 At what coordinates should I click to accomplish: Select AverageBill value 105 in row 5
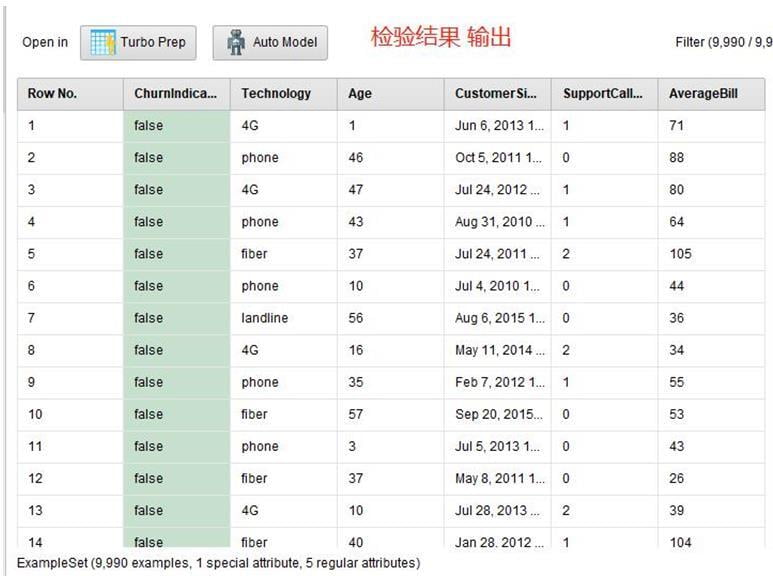click(680, 254)
